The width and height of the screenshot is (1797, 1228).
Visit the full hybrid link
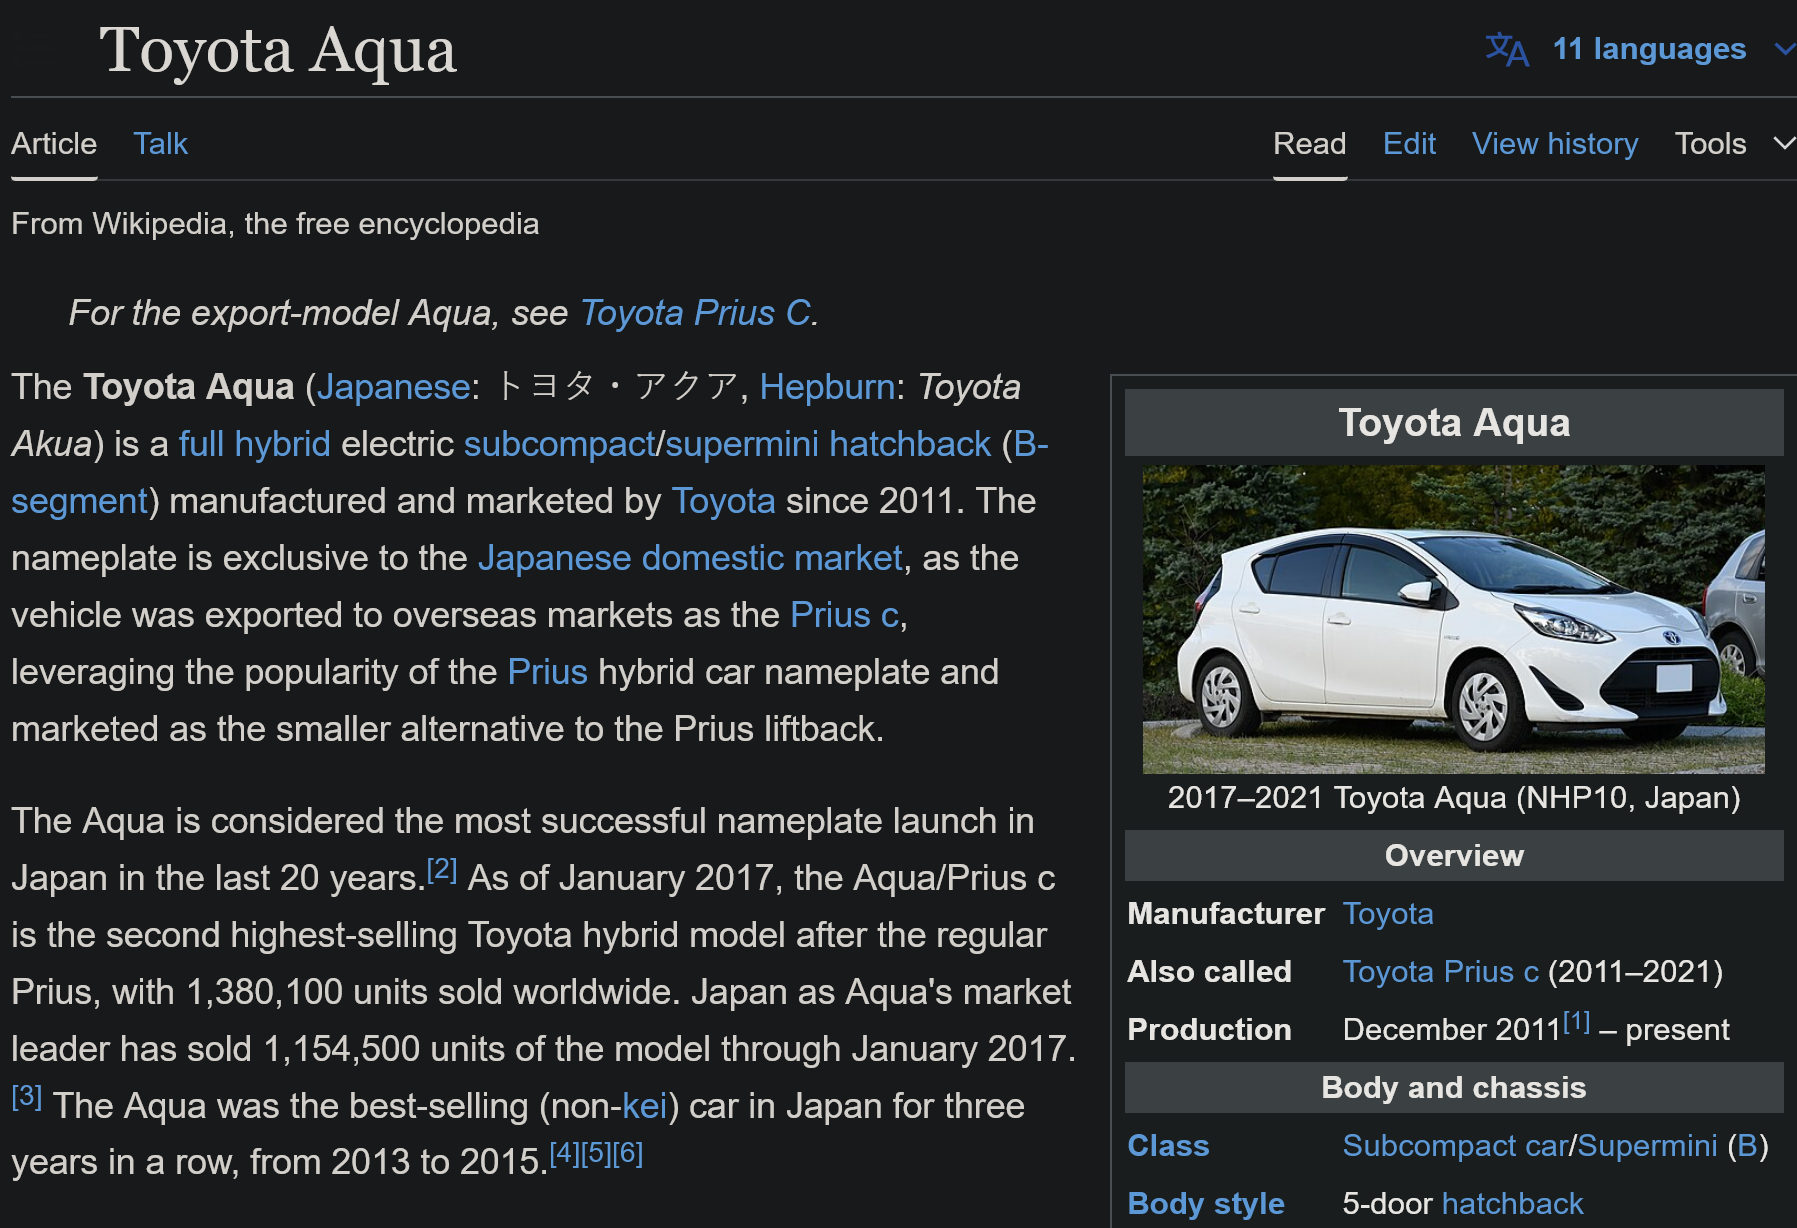(254, 444)
